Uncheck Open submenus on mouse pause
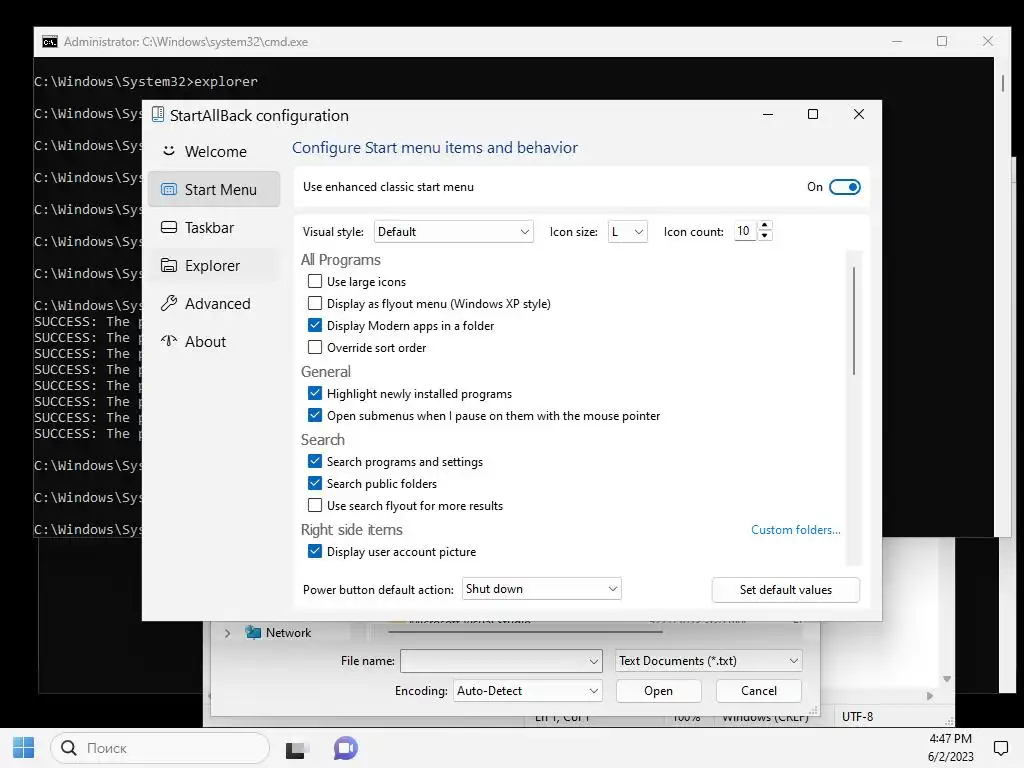The width and height of the screenshot is (1024, 768). [315, 415]
